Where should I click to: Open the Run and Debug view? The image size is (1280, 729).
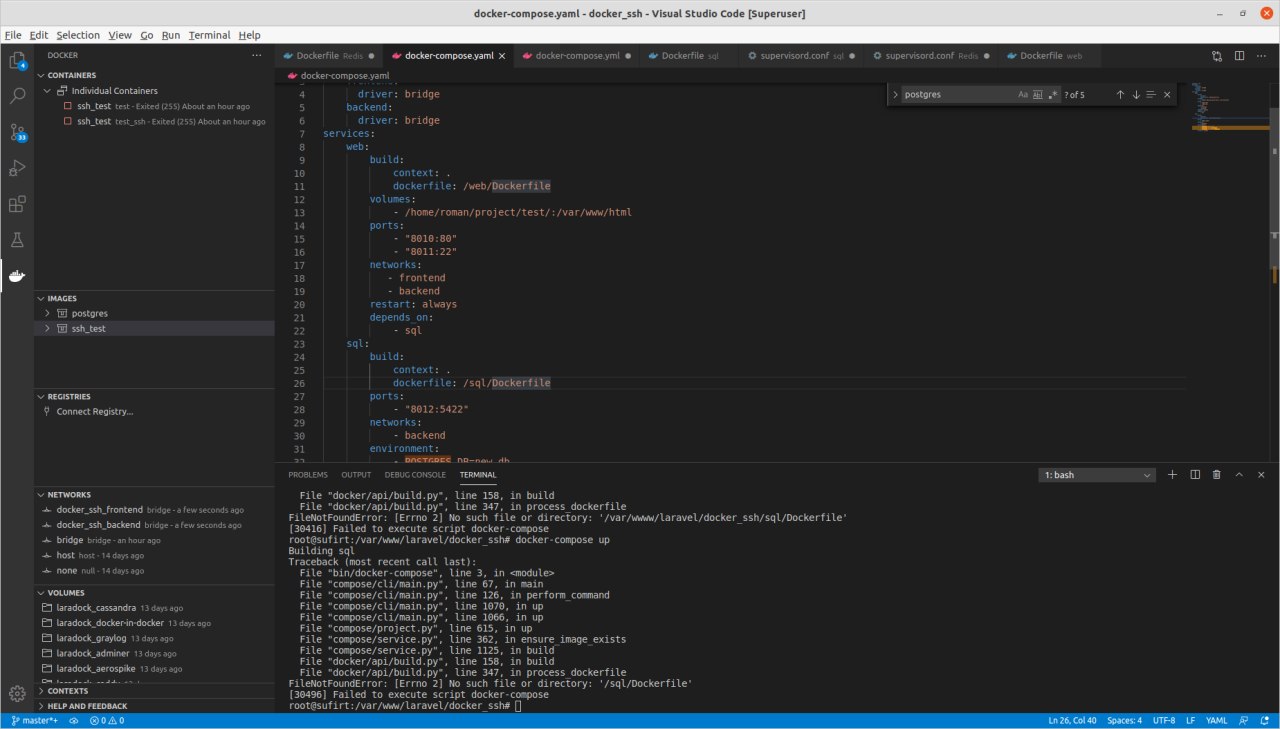[17, 168]
